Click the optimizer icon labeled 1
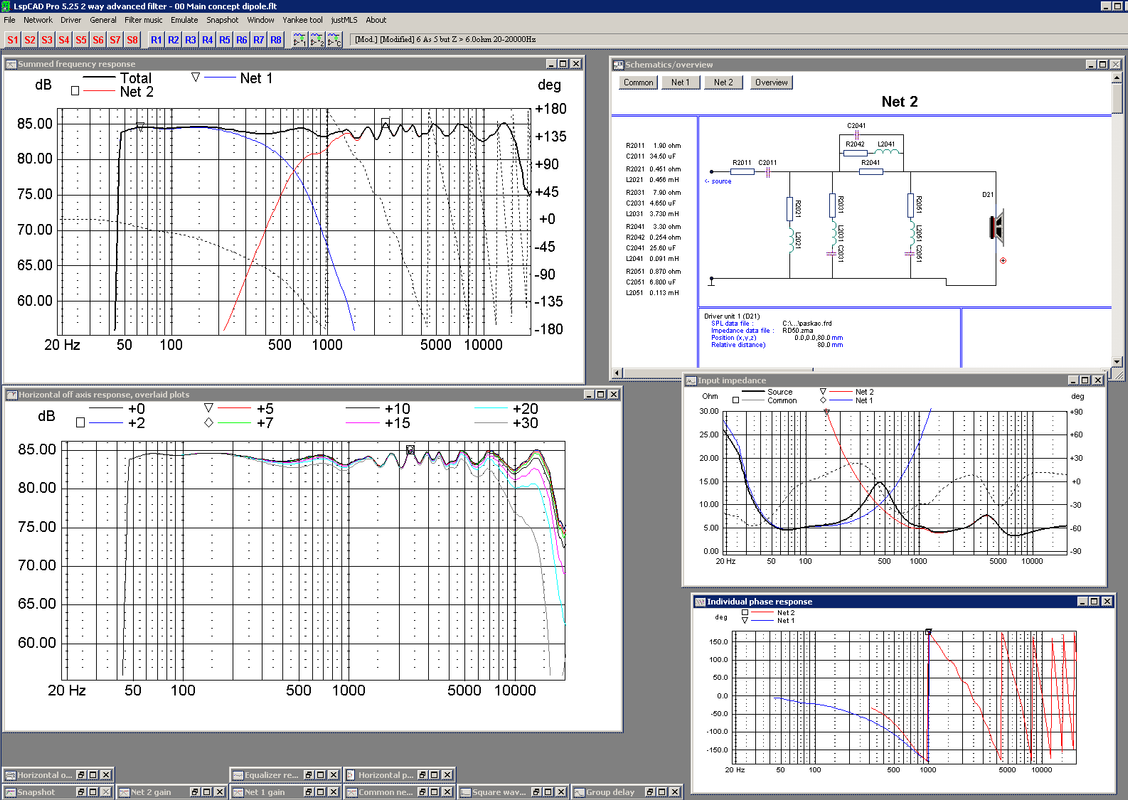Screen dimensions: 1128x800 tap(300, 40)
